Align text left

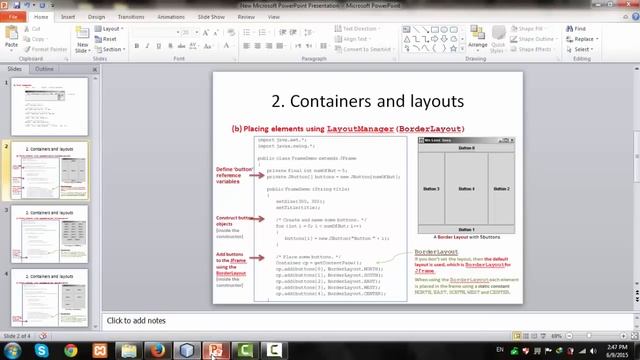[x=247, y=46]
